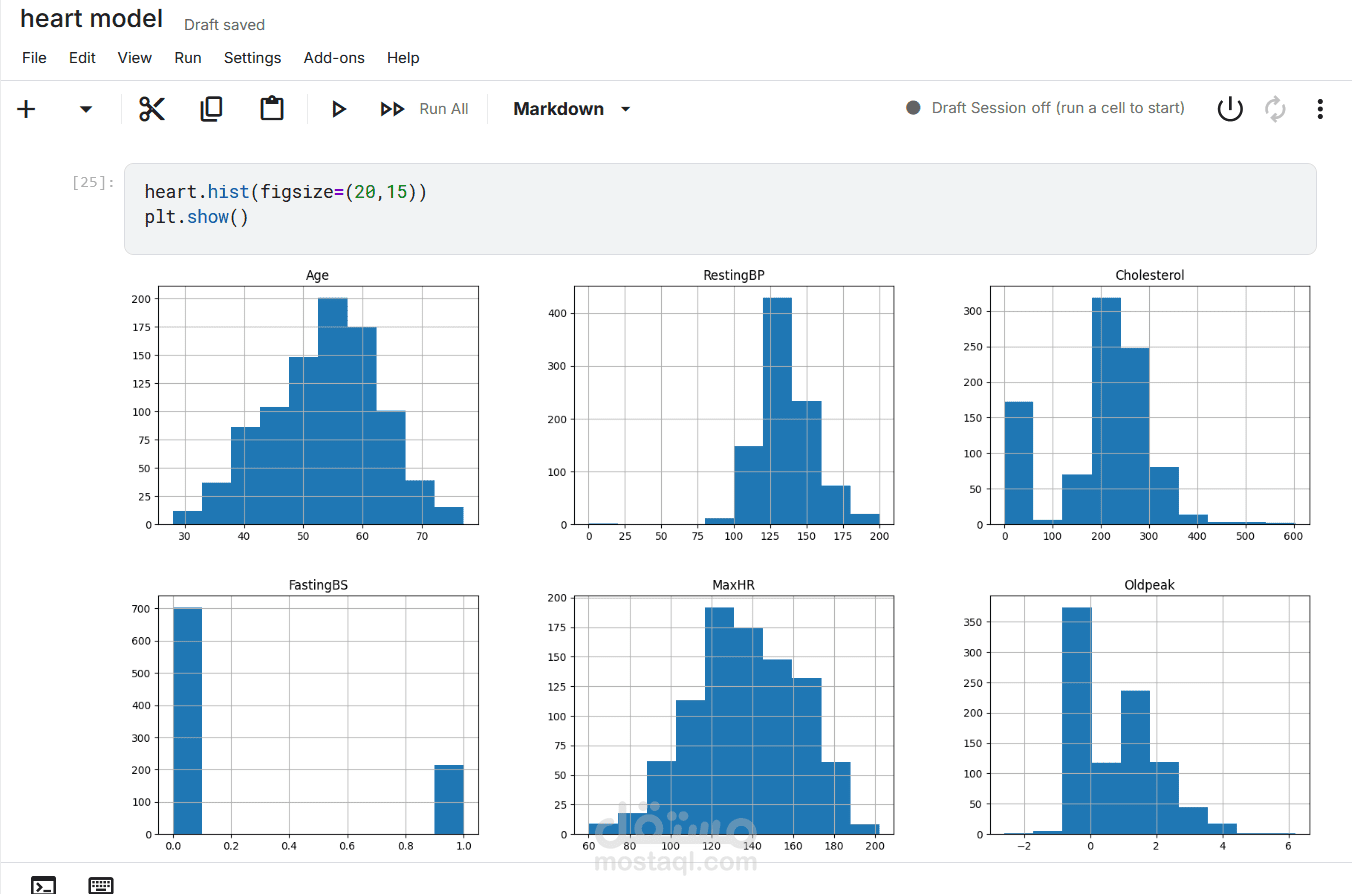This screenshot has height=894, width=1352.
Task: Click Run All cells button
Action: pyautogui.click(x=424, y=109)
